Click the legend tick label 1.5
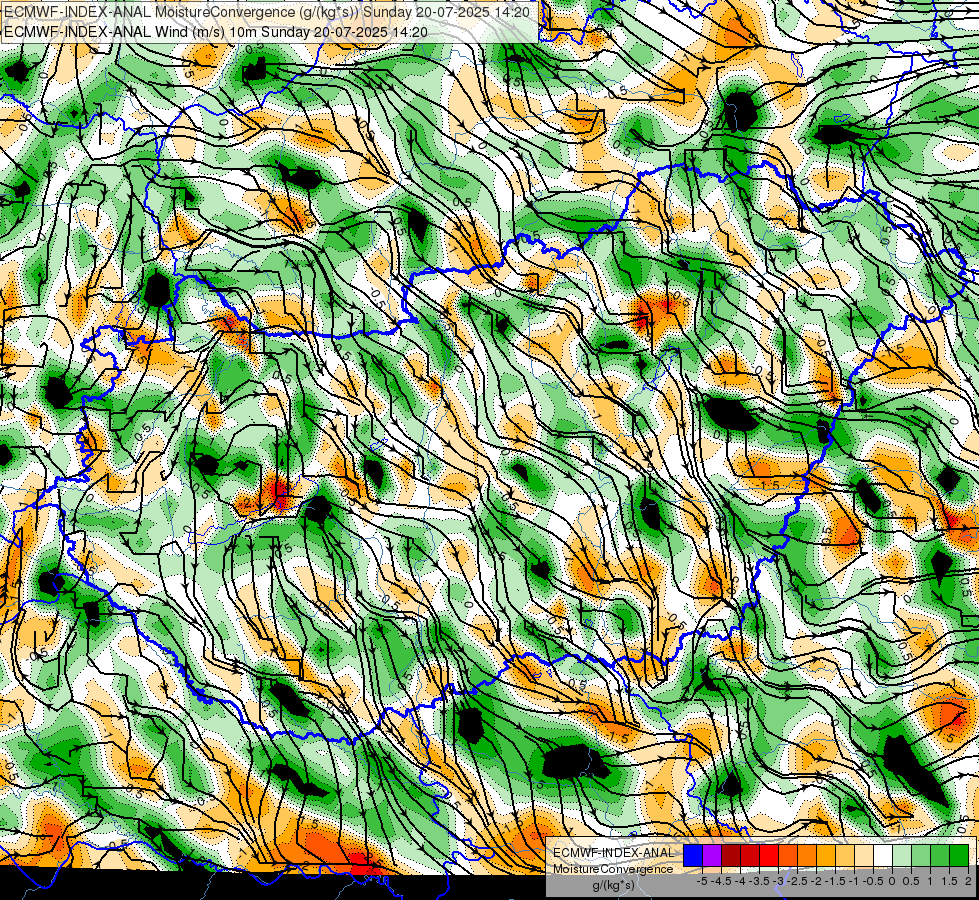 pyautogui.click(x=949, y=881)
